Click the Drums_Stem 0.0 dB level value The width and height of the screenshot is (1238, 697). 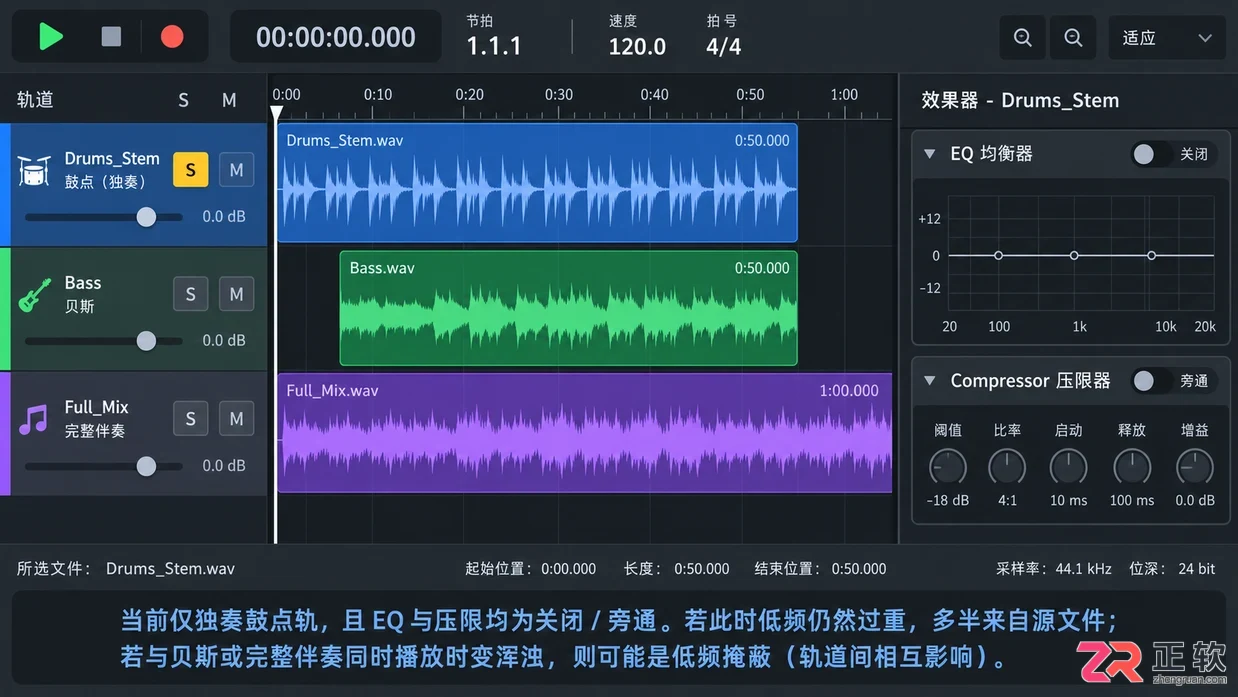click(224, 217)
